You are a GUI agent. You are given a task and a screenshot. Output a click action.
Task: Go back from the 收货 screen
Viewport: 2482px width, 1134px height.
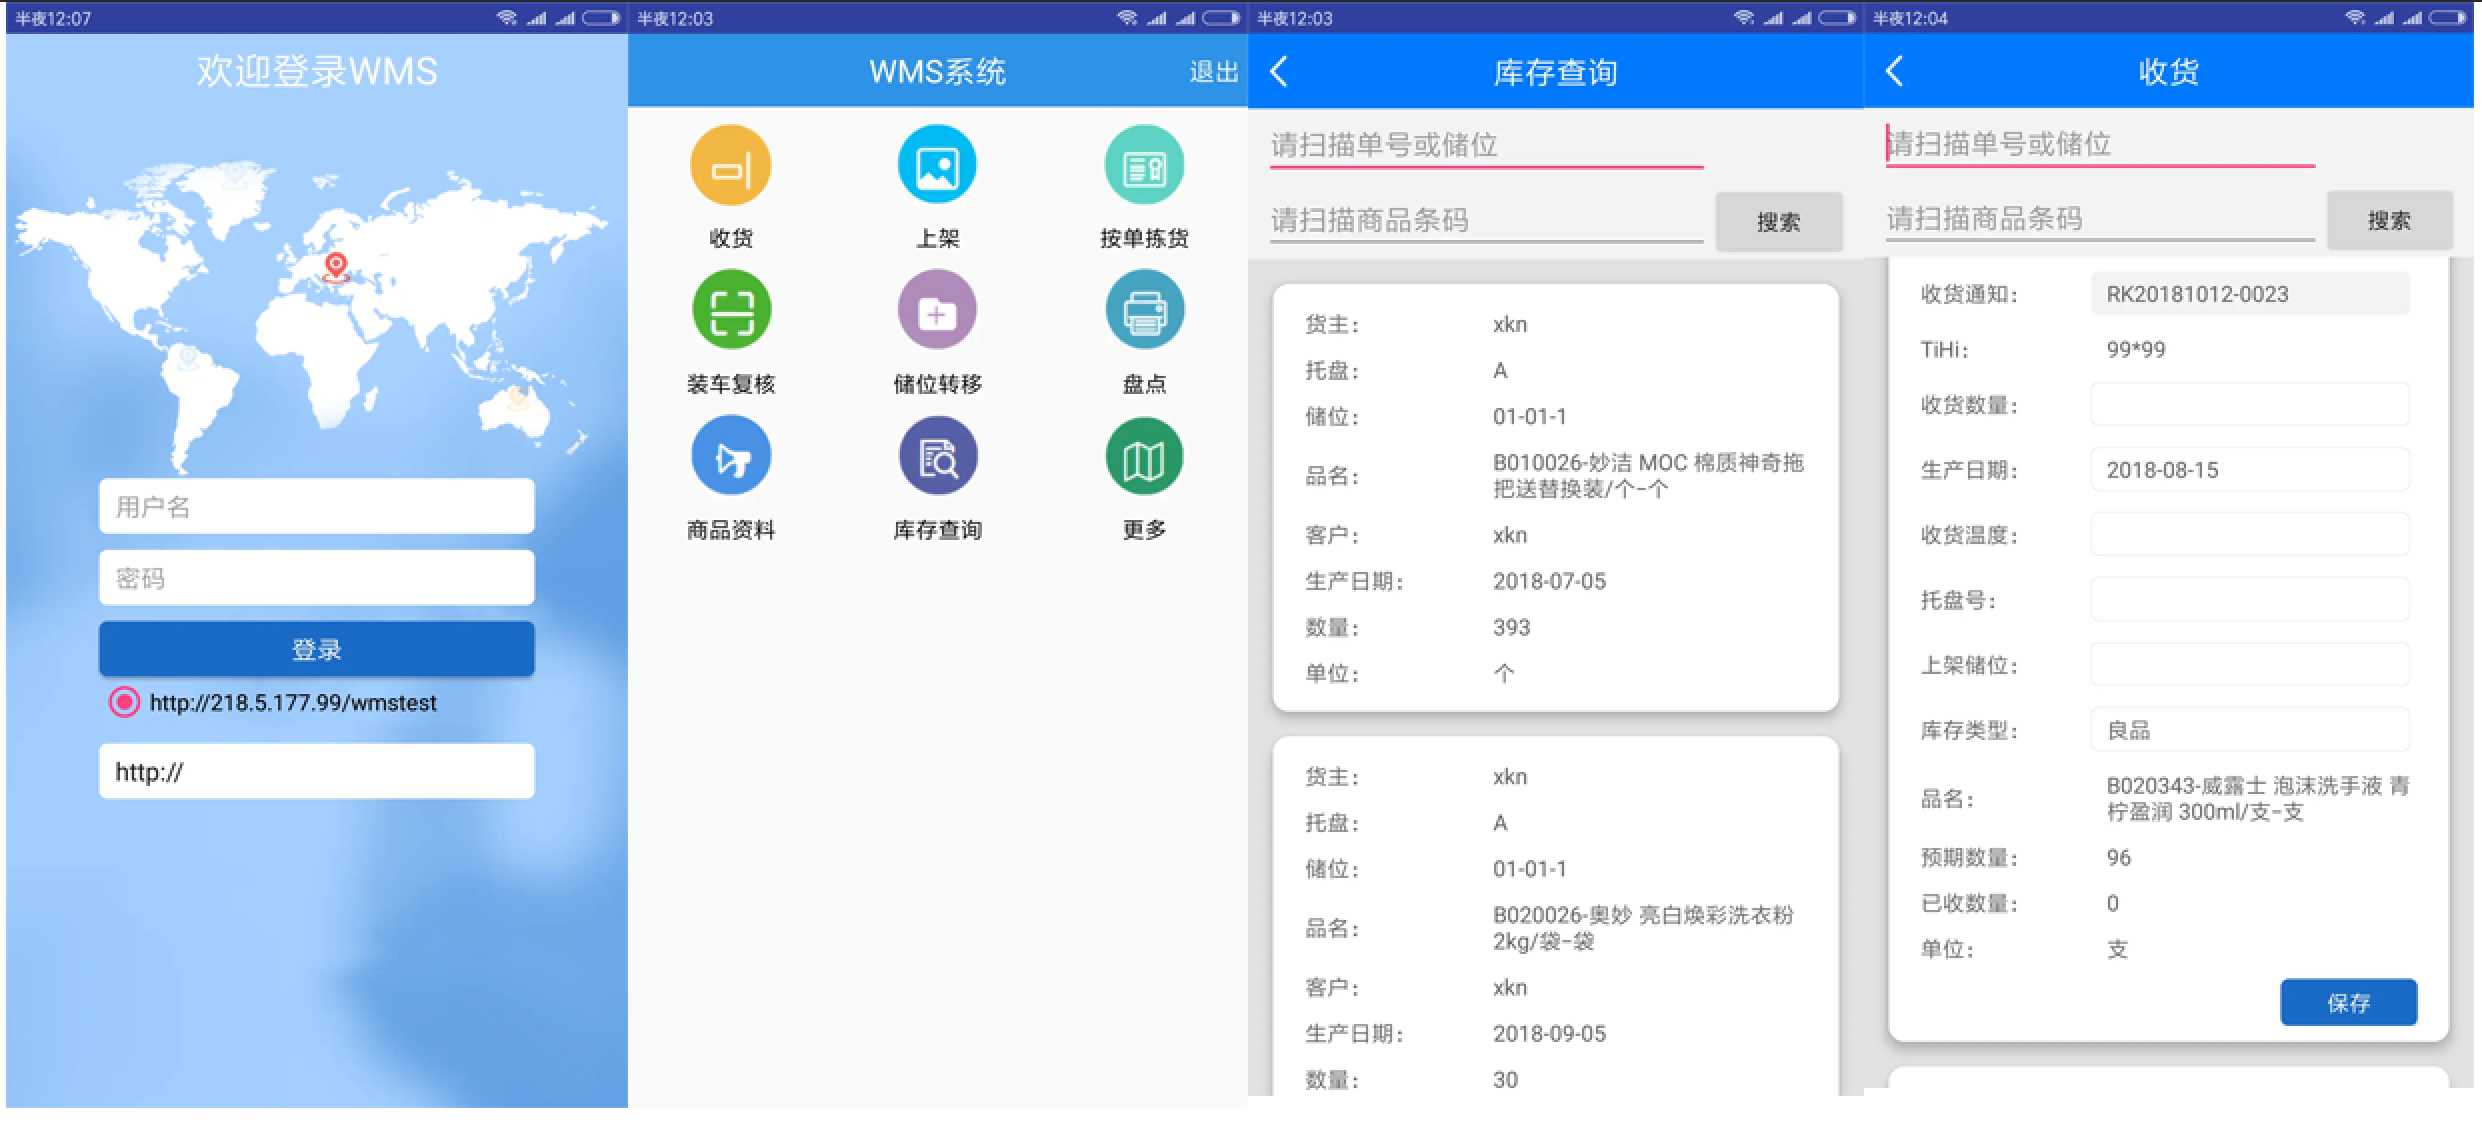point(1894,71)
